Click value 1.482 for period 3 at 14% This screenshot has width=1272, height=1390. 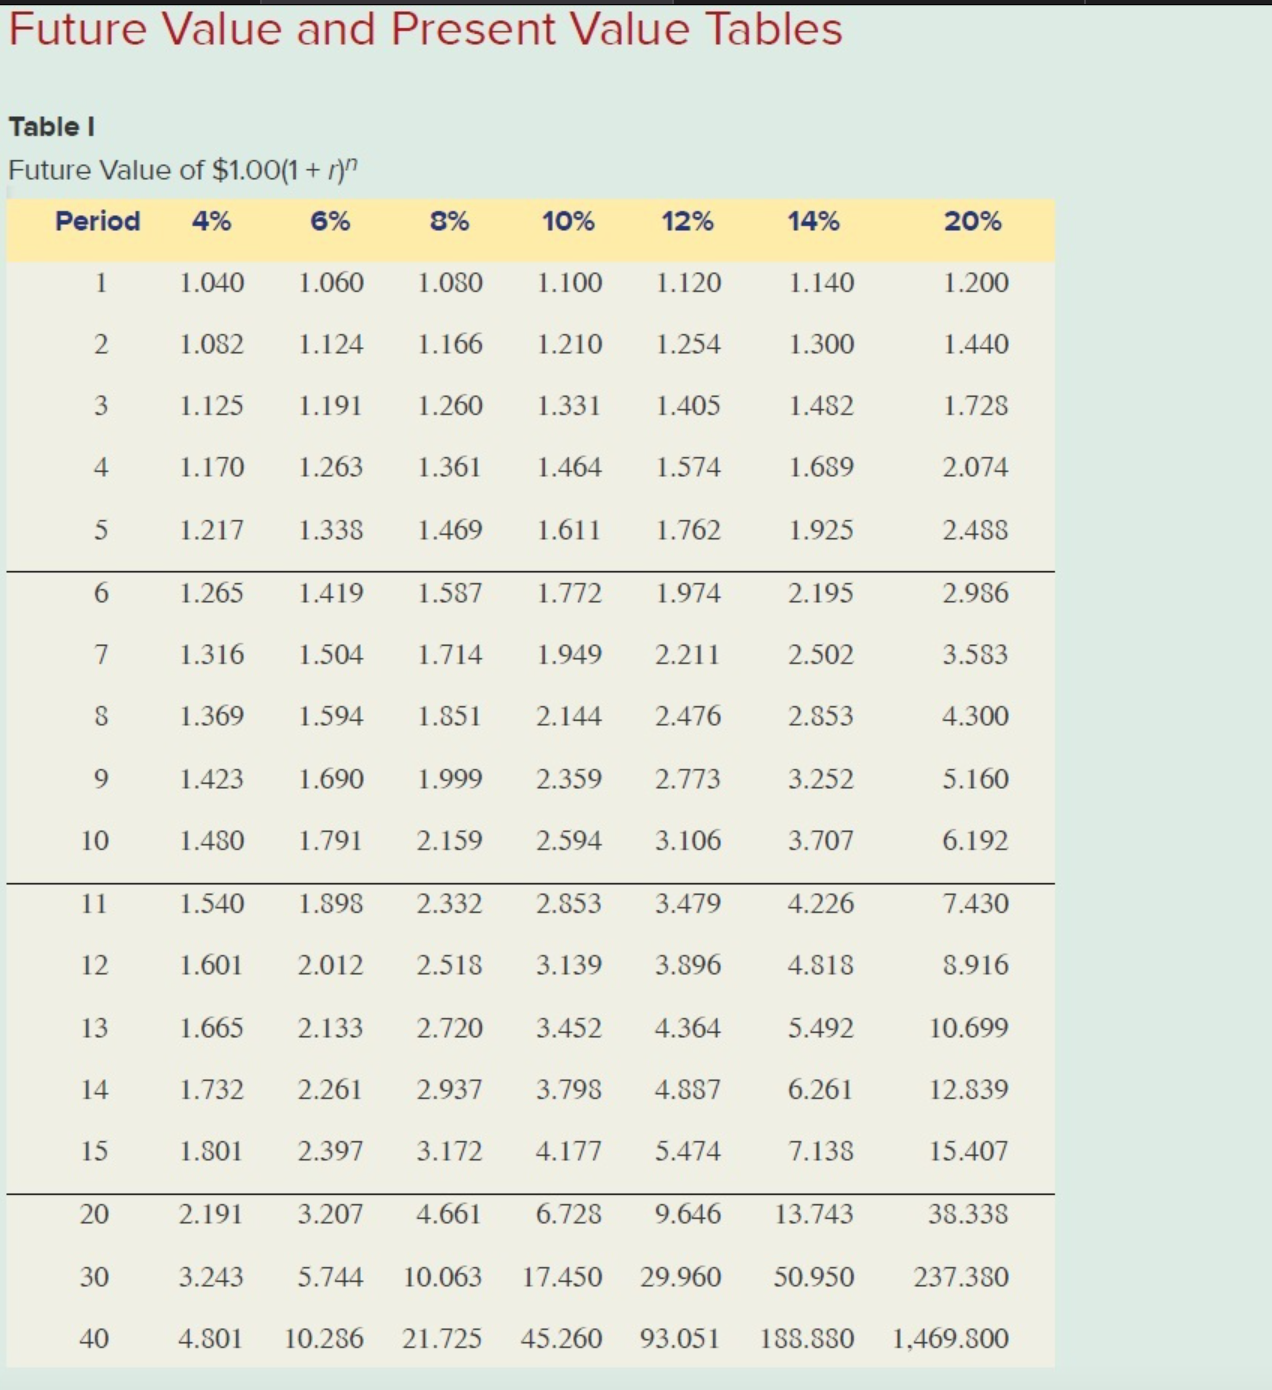[820, 406]
